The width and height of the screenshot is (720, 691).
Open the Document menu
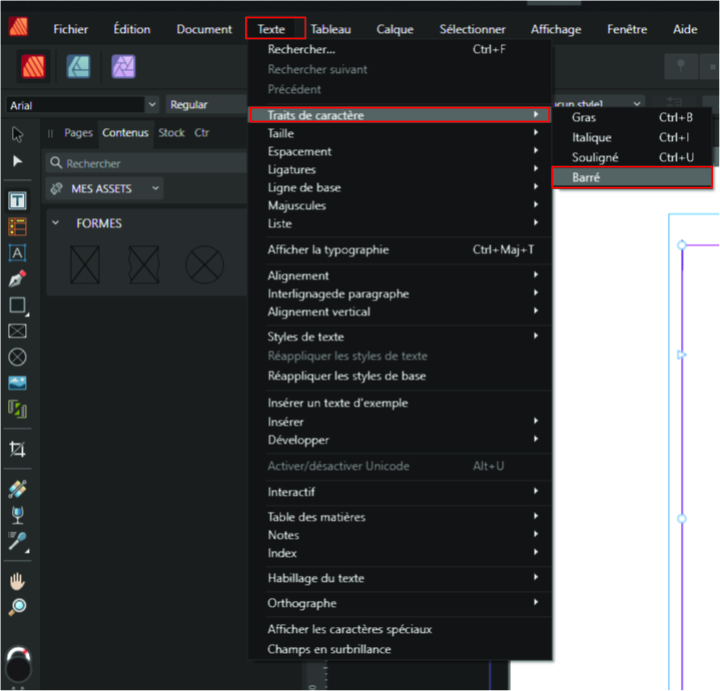(204, 29)
